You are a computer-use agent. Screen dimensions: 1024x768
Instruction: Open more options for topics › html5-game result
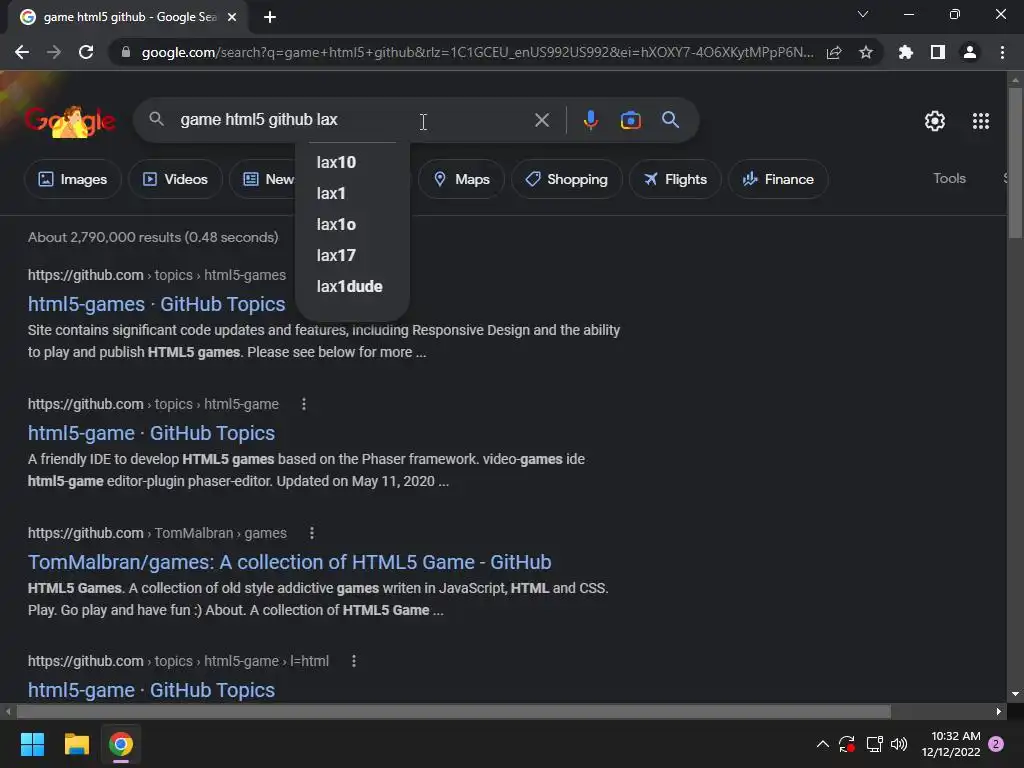point(304,404)
